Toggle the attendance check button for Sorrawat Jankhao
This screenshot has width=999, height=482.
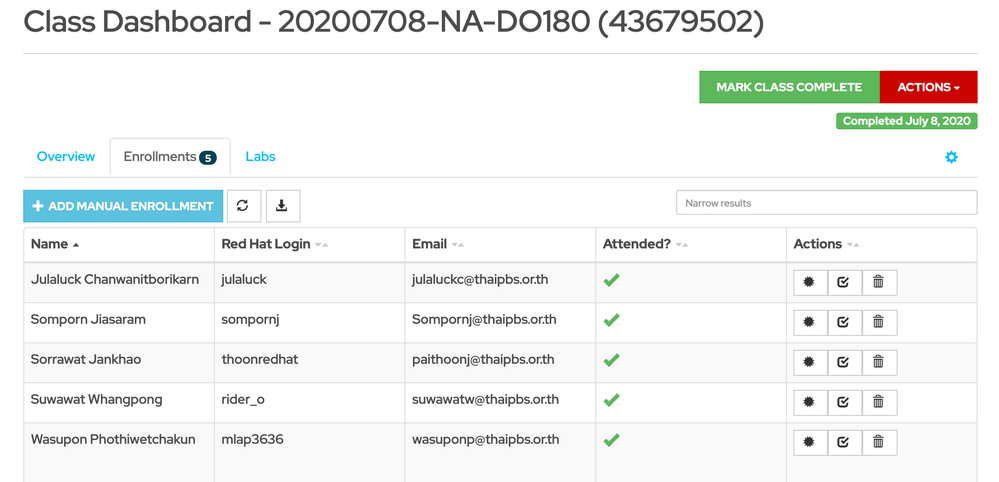coord(844,362)
